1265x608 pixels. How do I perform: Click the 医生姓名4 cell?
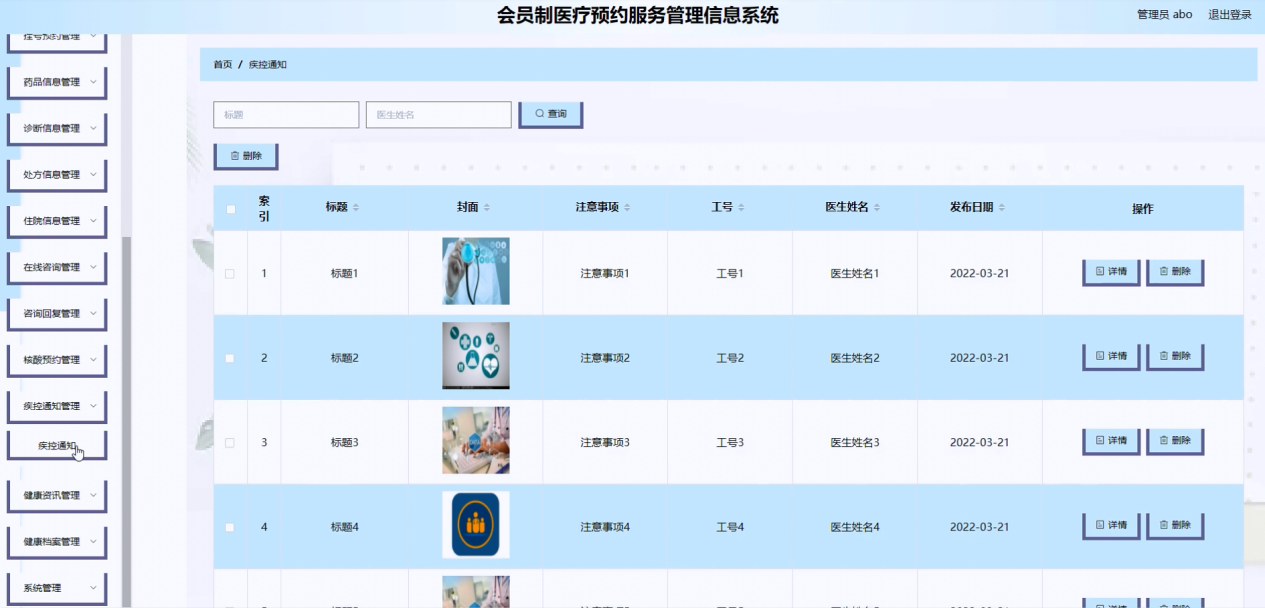pos(855,527)
